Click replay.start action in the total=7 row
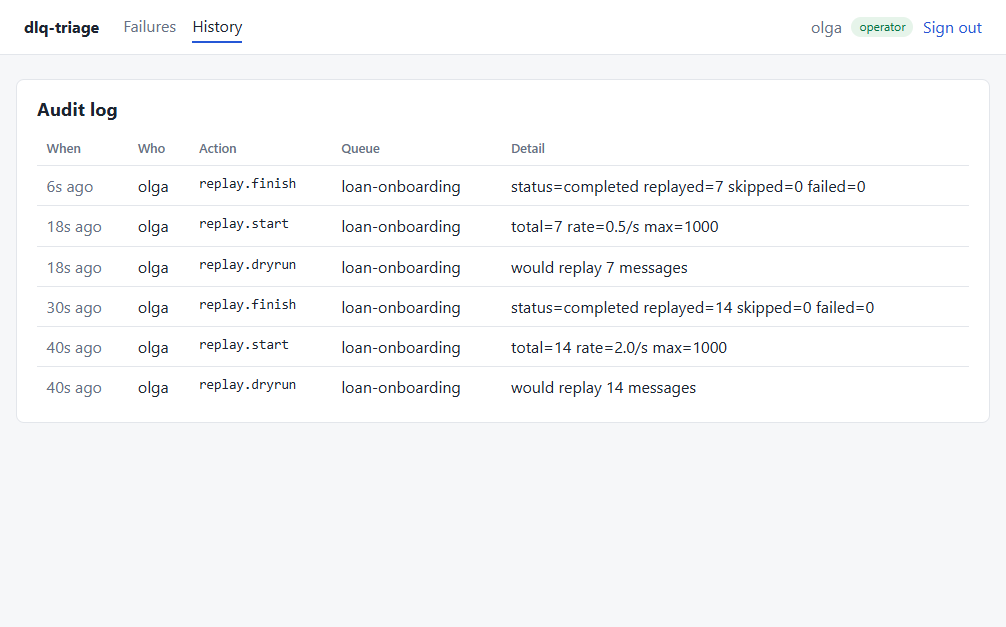 tap(244, 224)
